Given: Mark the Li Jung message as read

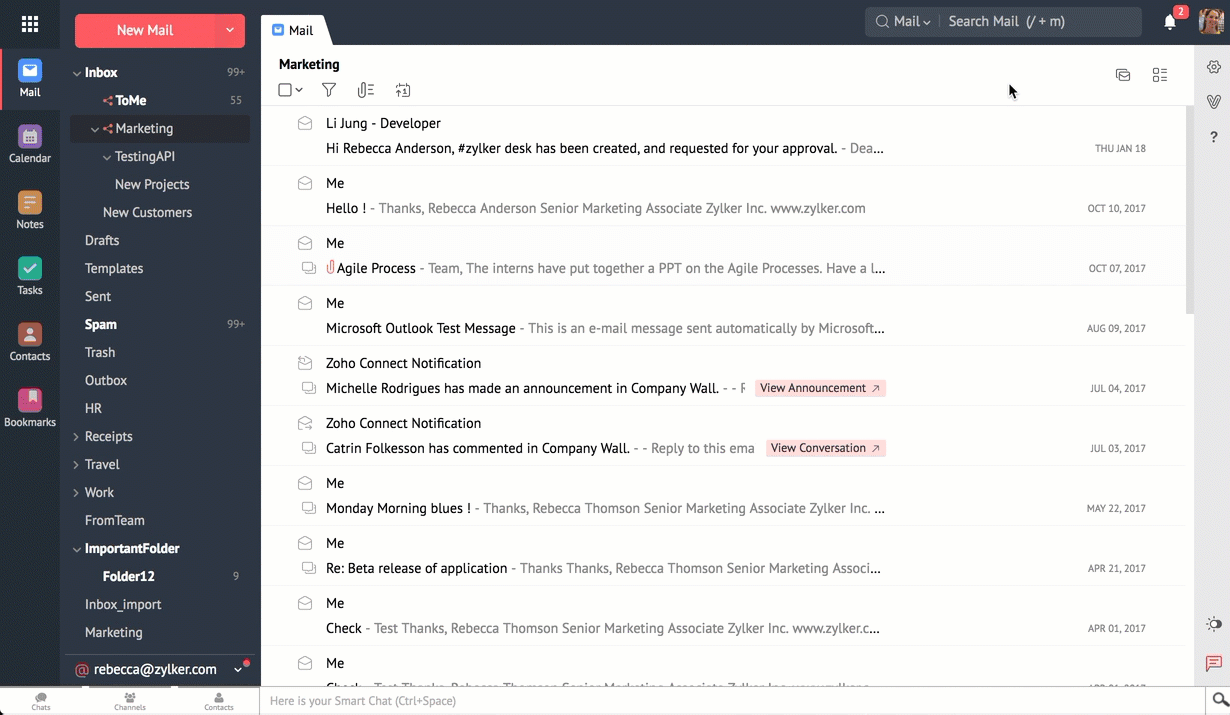Looking at the screenshot, I should [304, 123].
